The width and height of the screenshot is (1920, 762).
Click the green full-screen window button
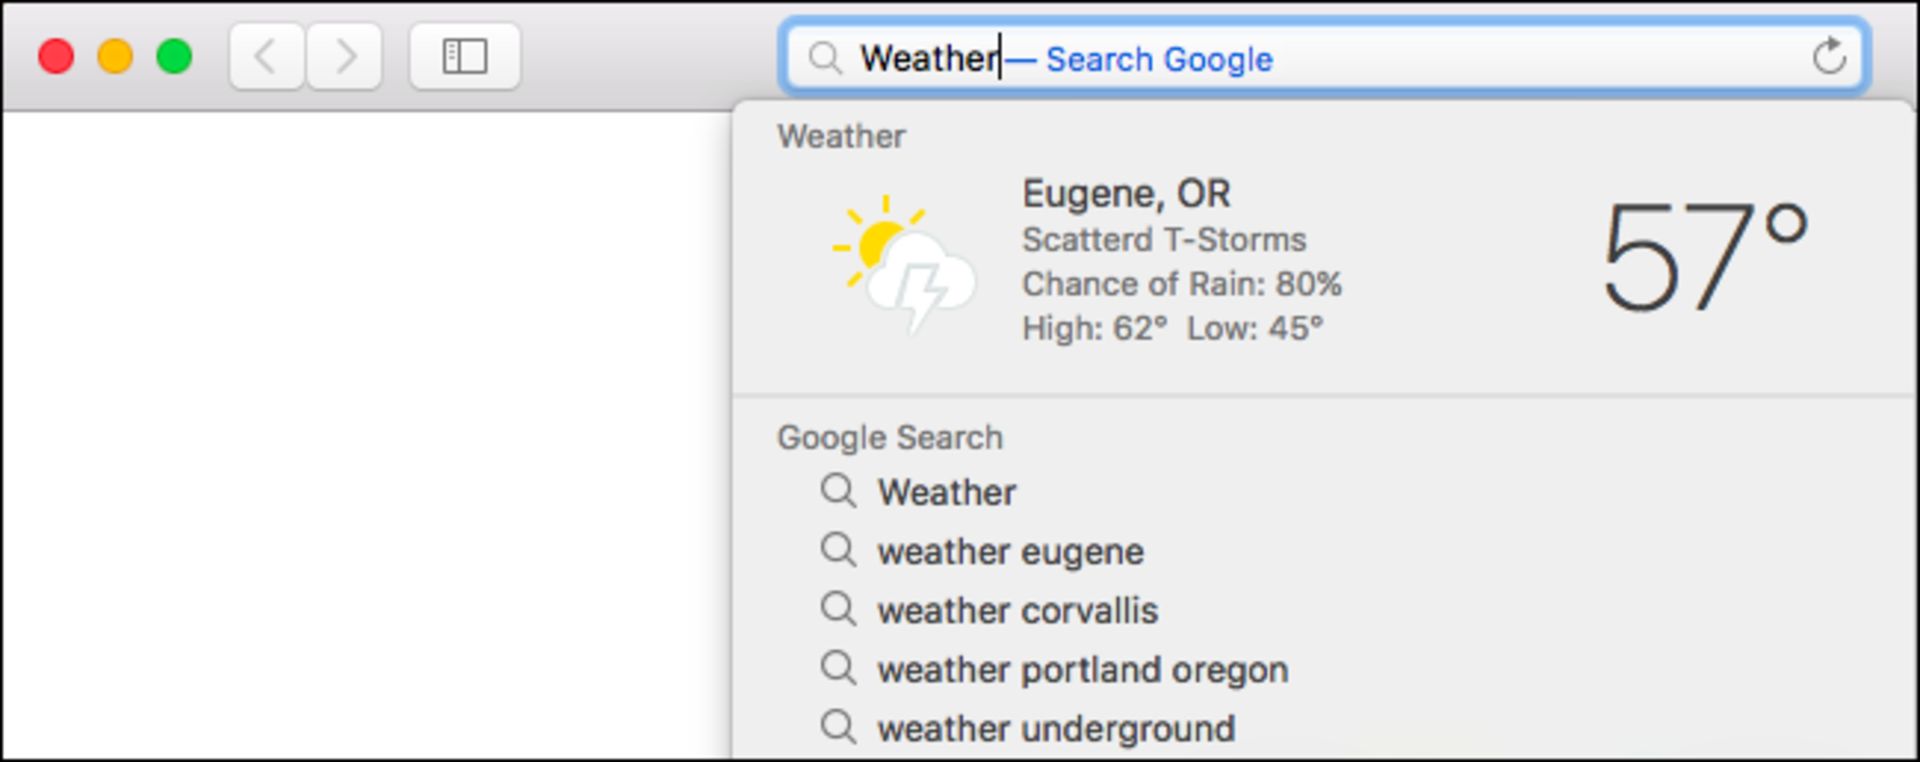pyautogui.click(x=174, y=56)
